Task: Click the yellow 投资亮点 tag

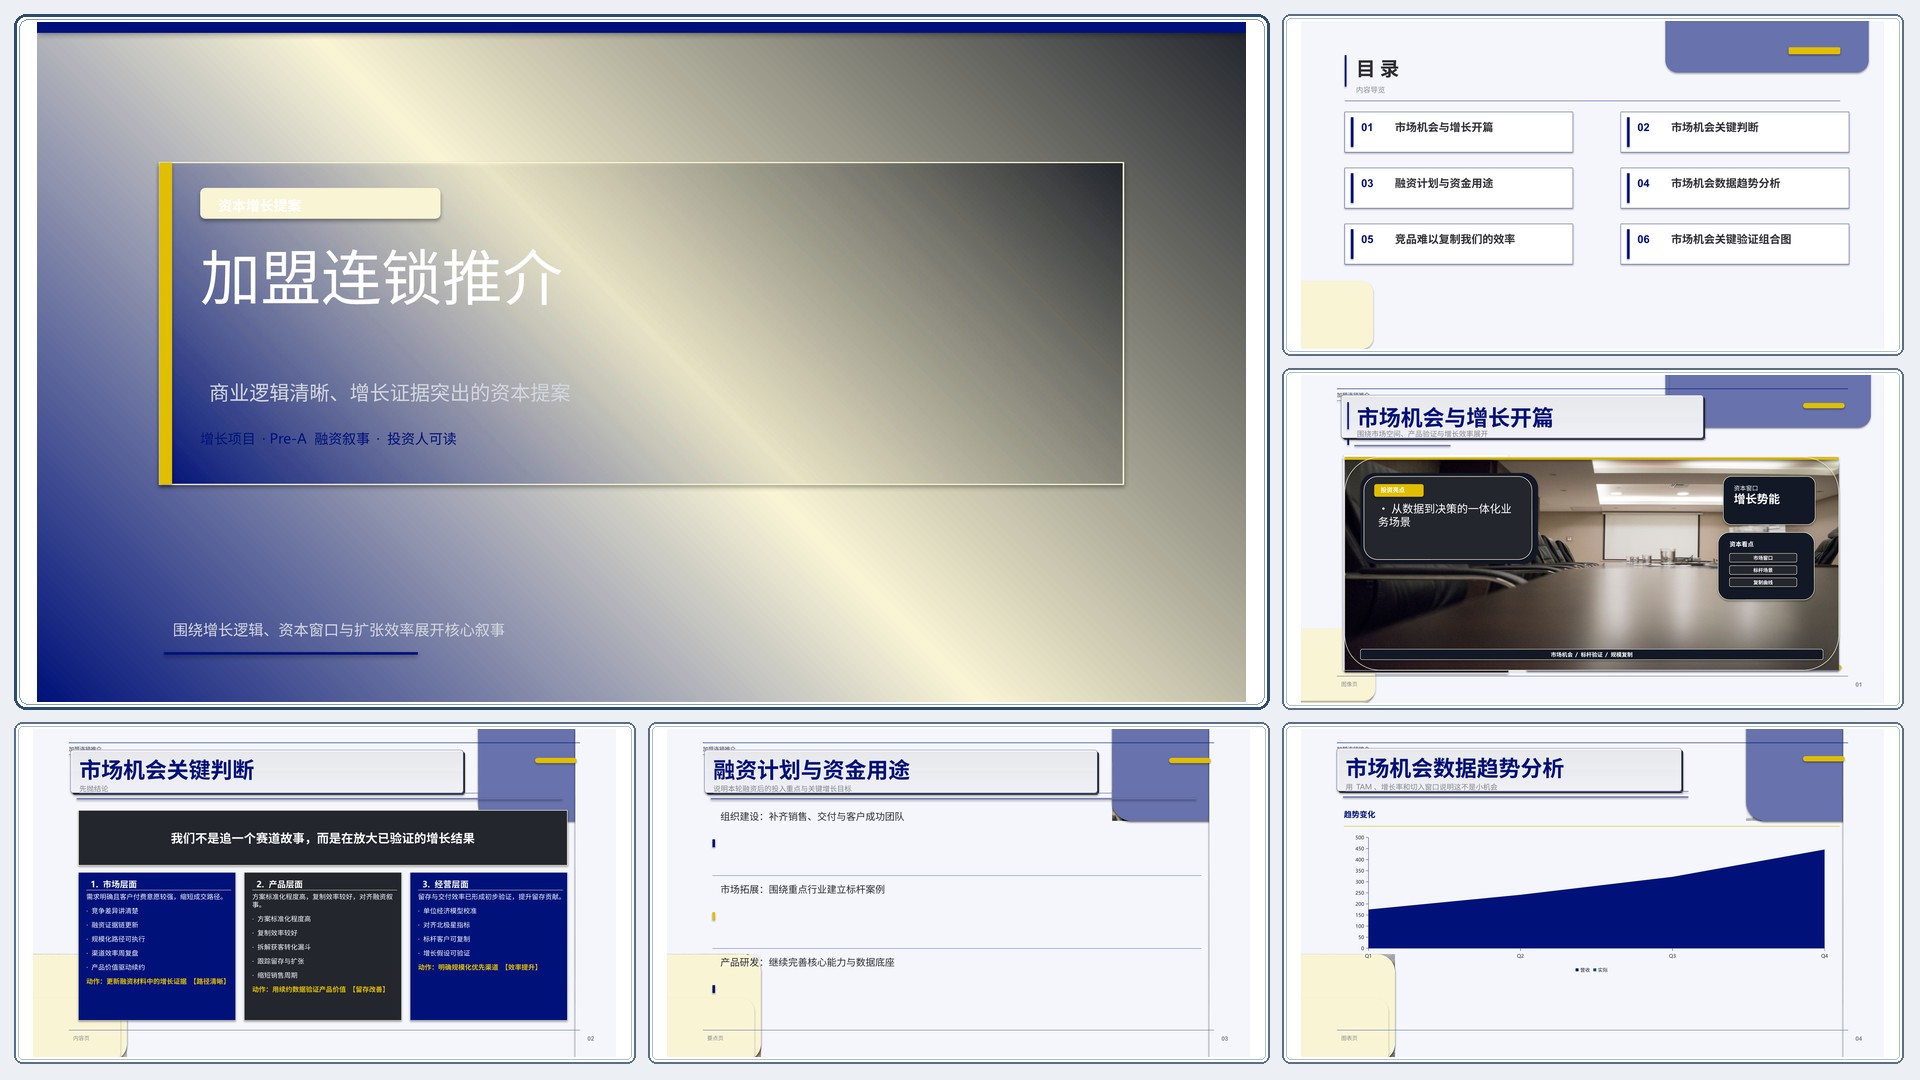Action: (x=1398, y=490)
